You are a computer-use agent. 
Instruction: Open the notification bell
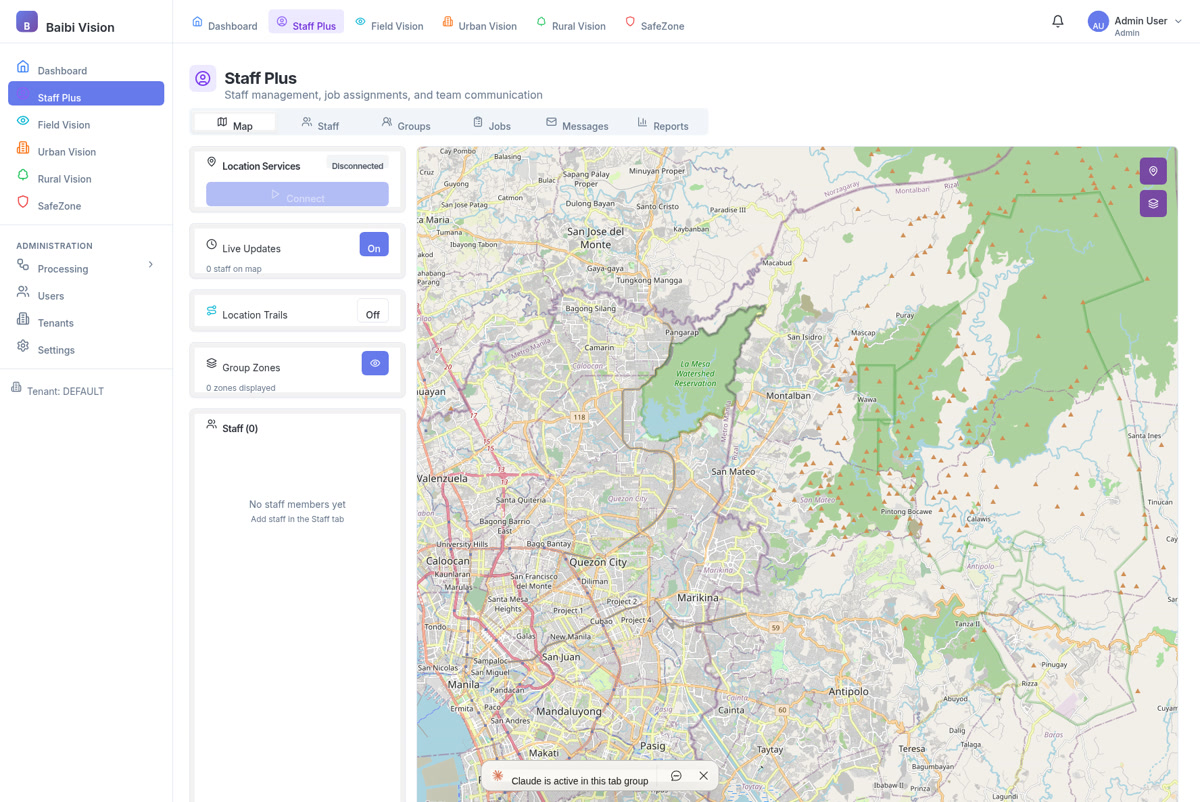1057,20
